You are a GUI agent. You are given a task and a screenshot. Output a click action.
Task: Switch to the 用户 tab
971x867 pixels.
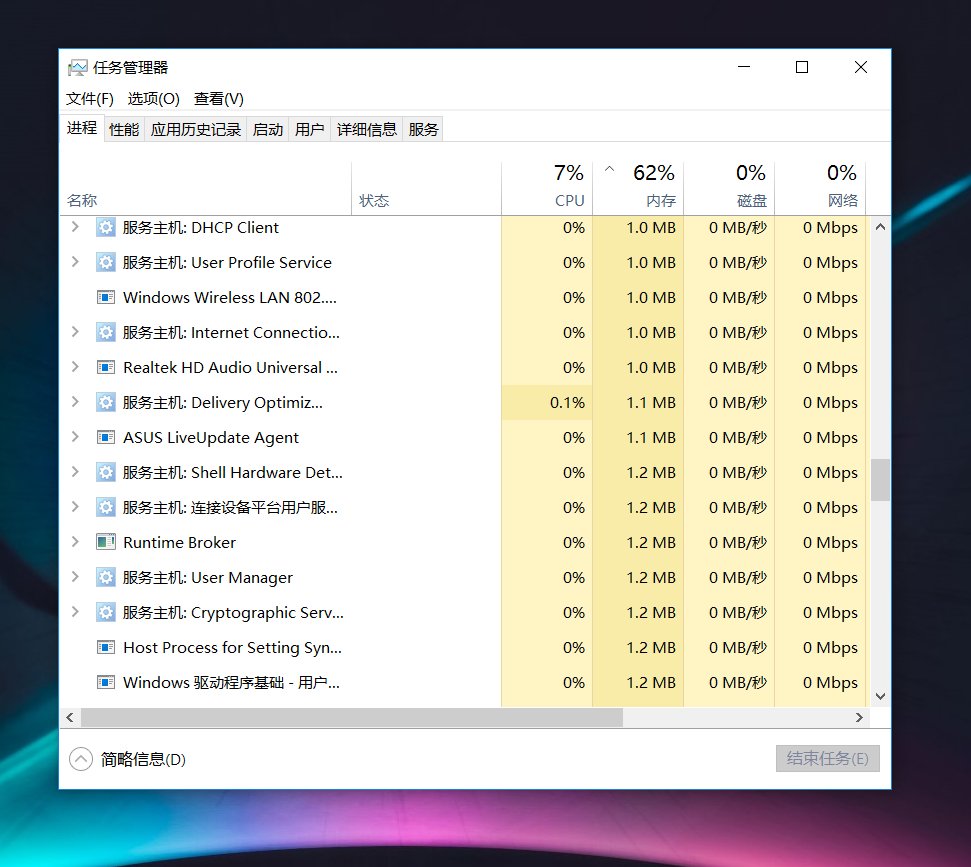[310, 129]
